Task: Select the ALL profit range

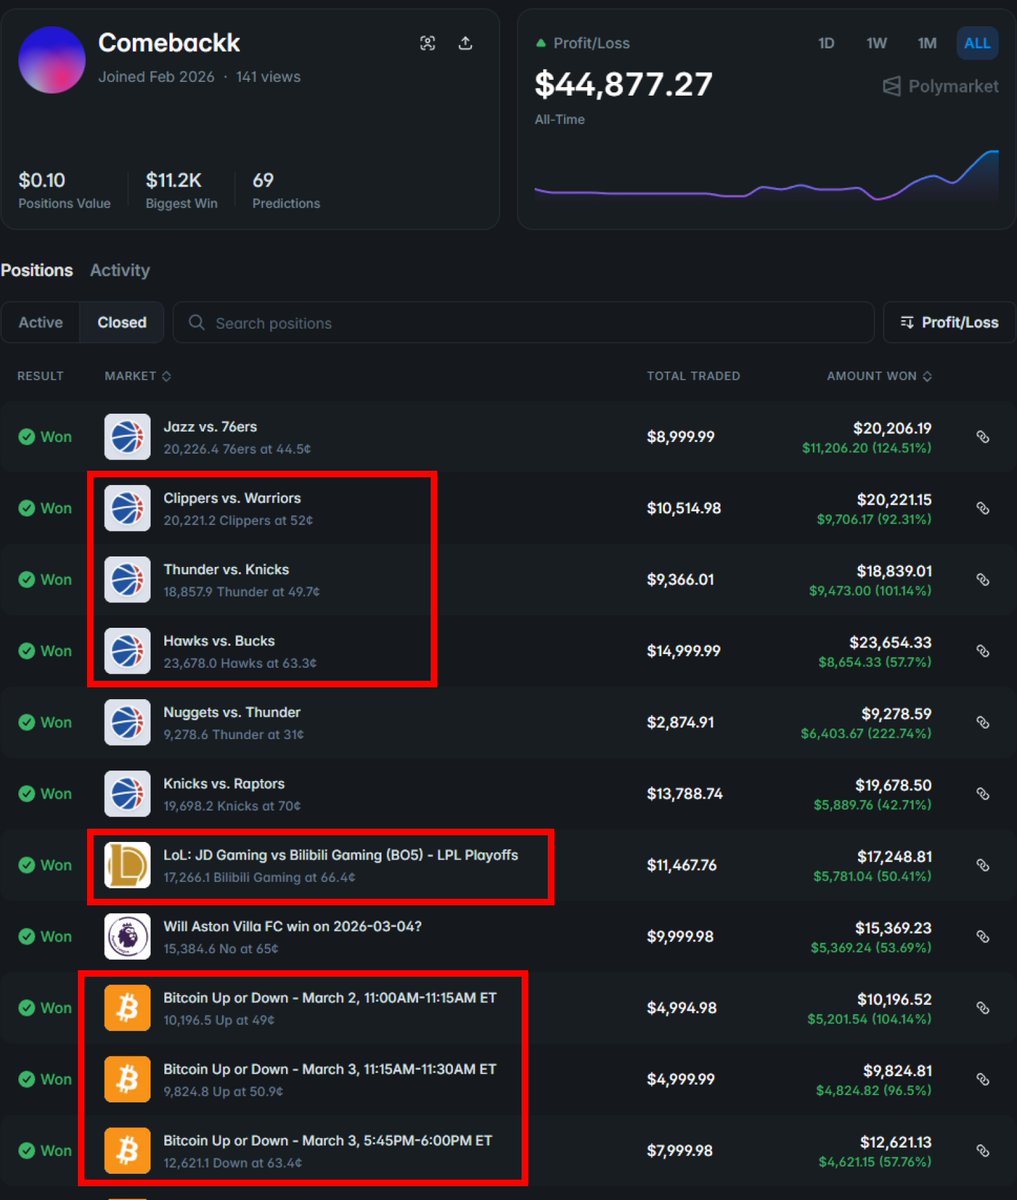Action: (977, 43)
